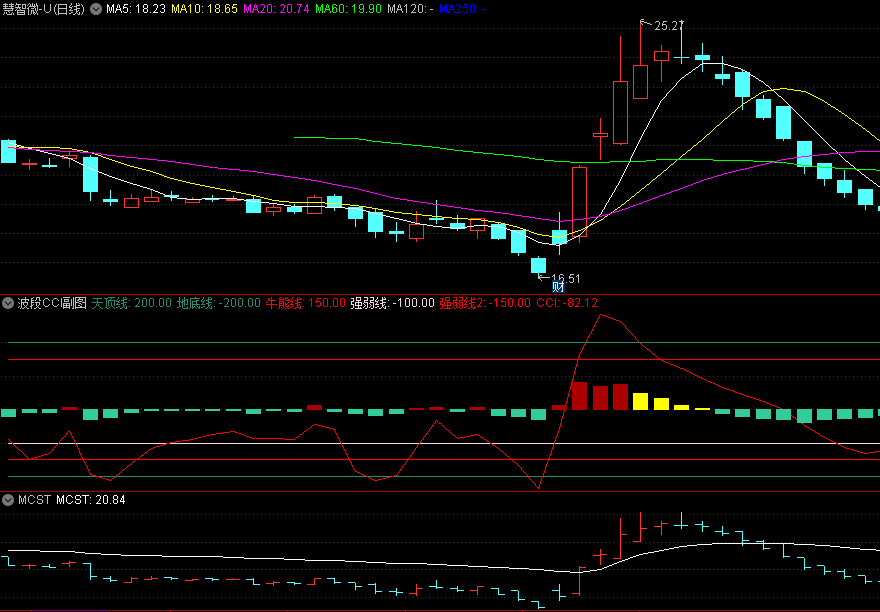
Task: Select the MCST indicator name label
Action: (34, 500)
